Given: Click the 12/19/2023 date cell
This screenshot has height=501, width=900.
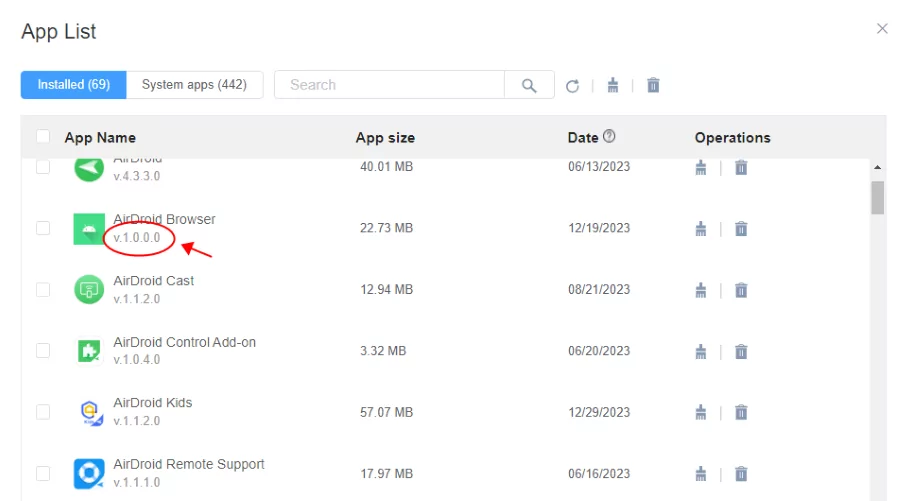Looking at the screenshot, I should point(599,228).
